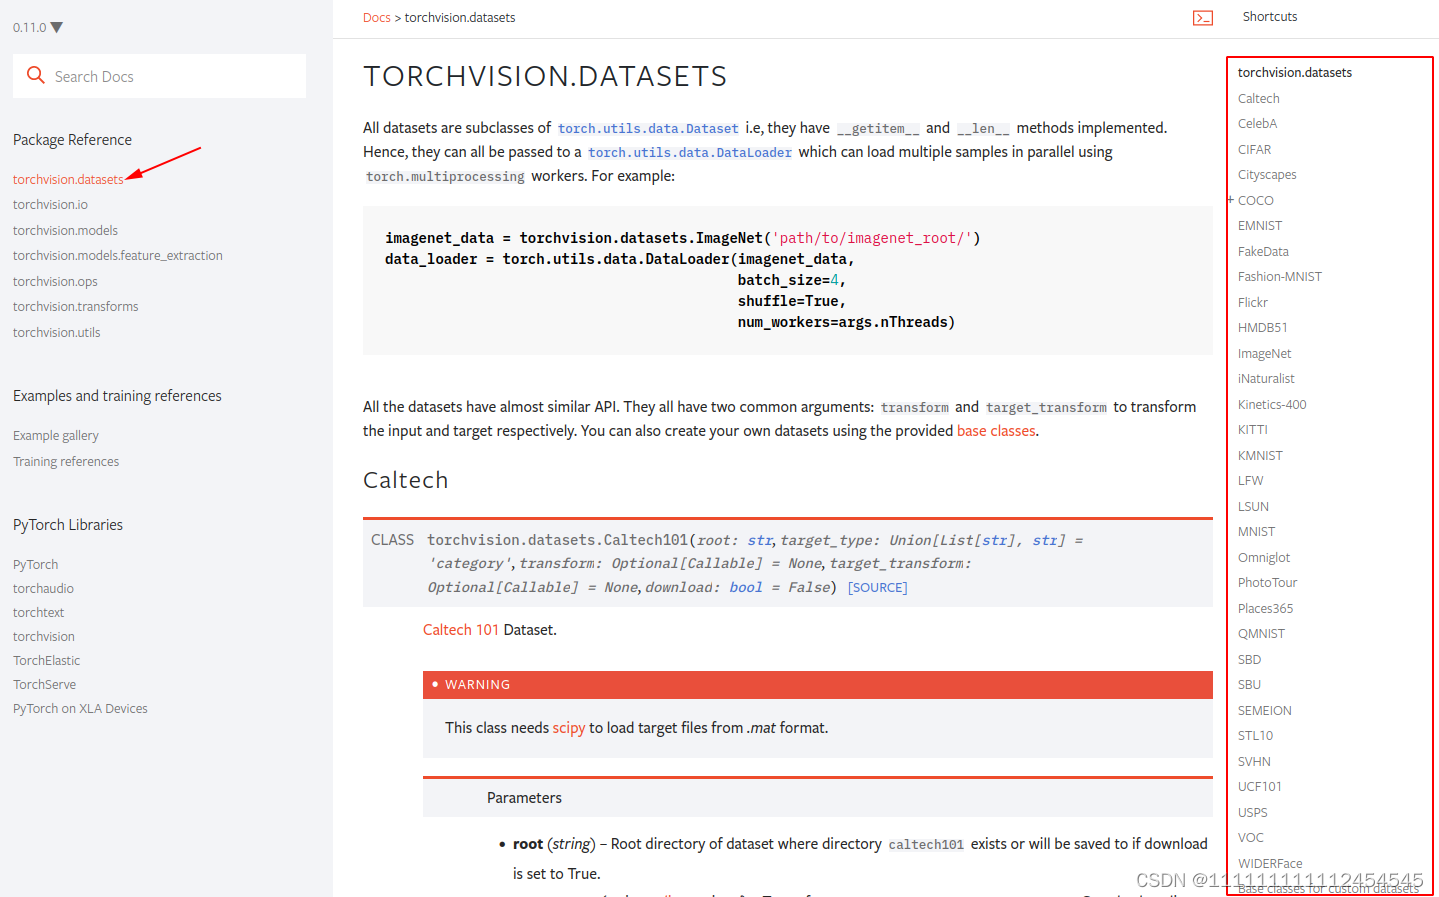Follow the scipy link in warning

click(569, 728)
